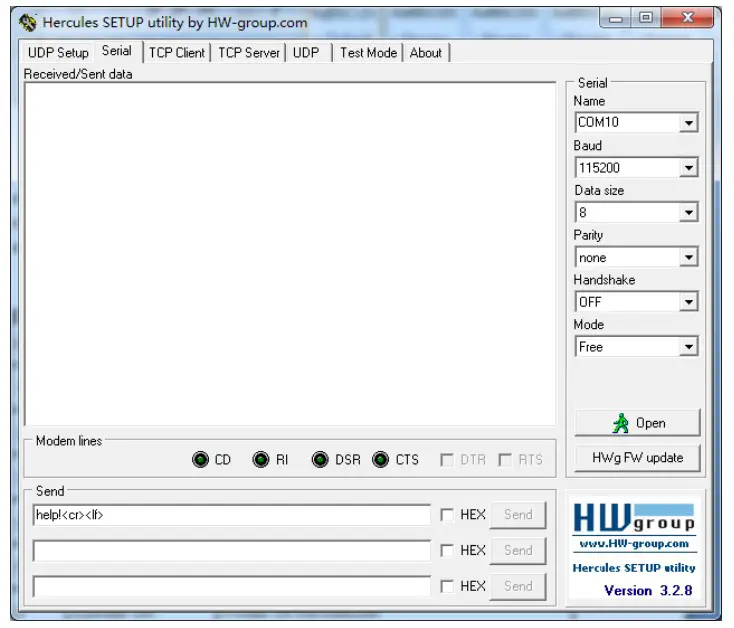Click the HWg FW update button
This screenshot has width=734, height=628.
(x=638, y=458)
